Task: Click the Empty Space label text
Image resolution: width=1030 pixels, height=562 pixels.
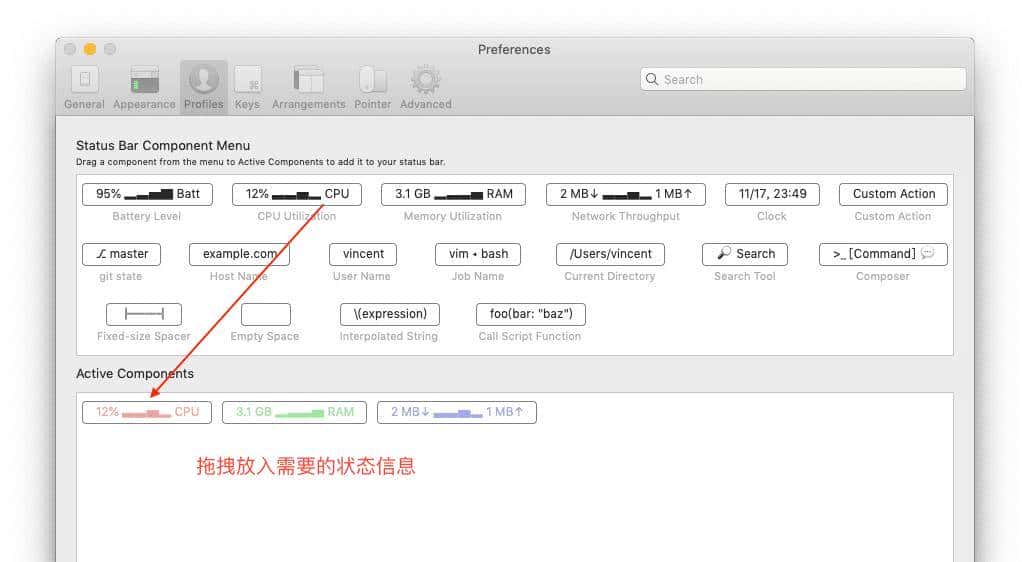Action: [265, 336]
